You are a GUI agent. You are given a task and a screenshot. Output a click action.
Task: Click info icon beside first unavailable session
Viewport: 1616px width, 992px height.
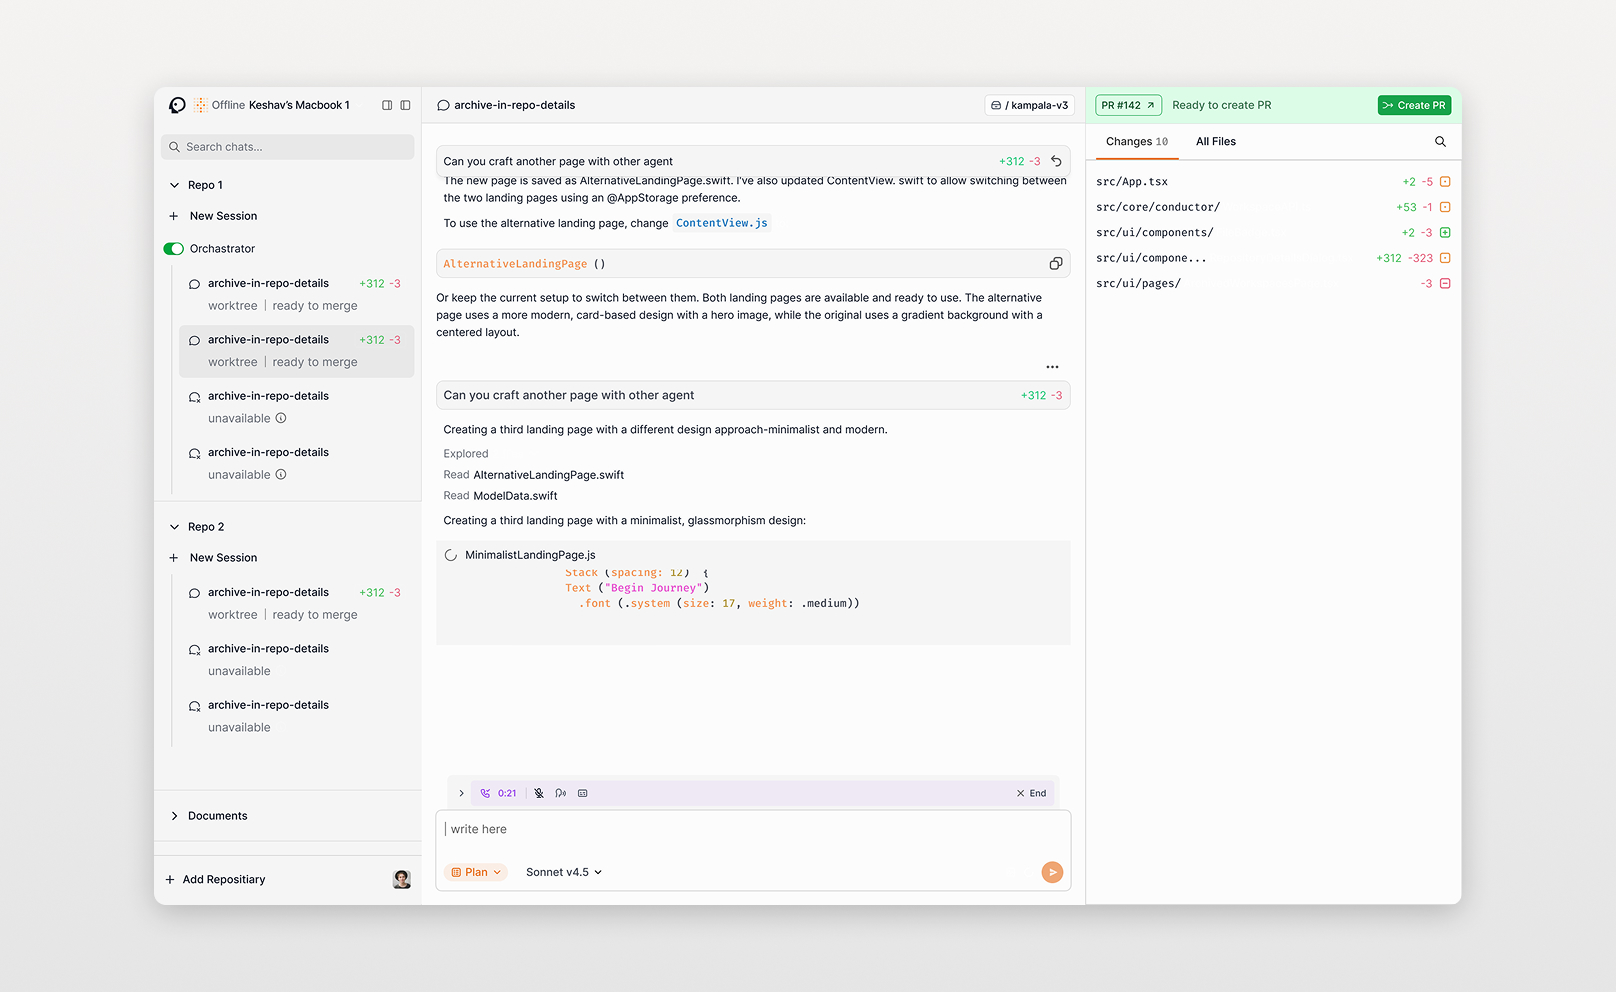281,418
